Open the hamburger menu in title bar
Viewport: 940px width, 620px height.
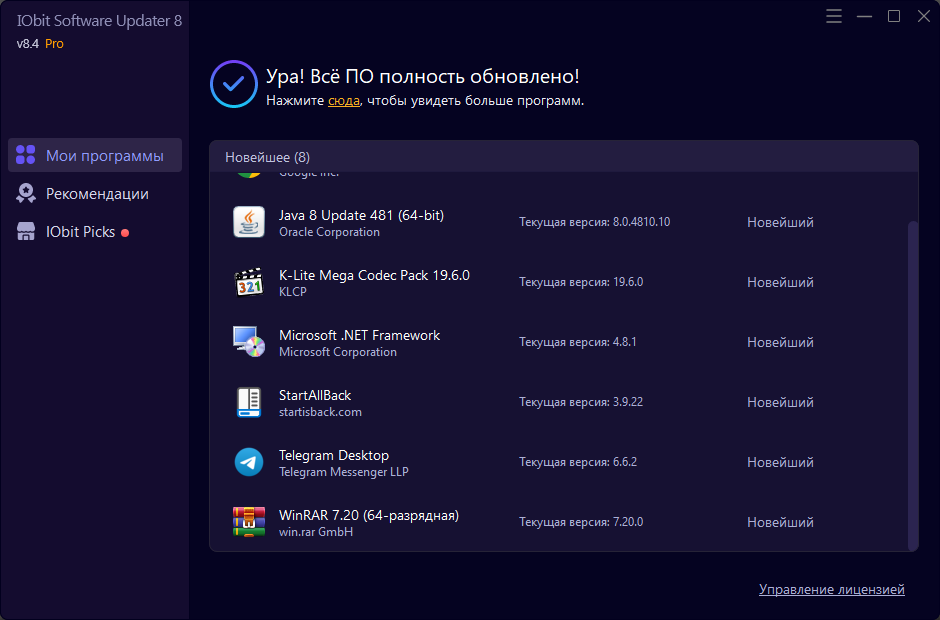coord(834,16)
